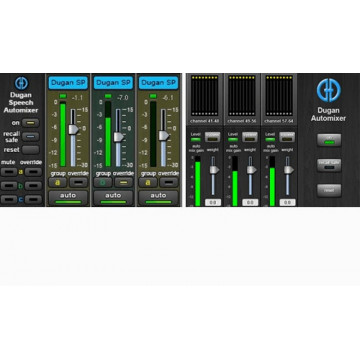The width and height of the screenshot is (360, 360).
Task: Toggle override on the -1.1 channel strip
Action: click(79, 182)
